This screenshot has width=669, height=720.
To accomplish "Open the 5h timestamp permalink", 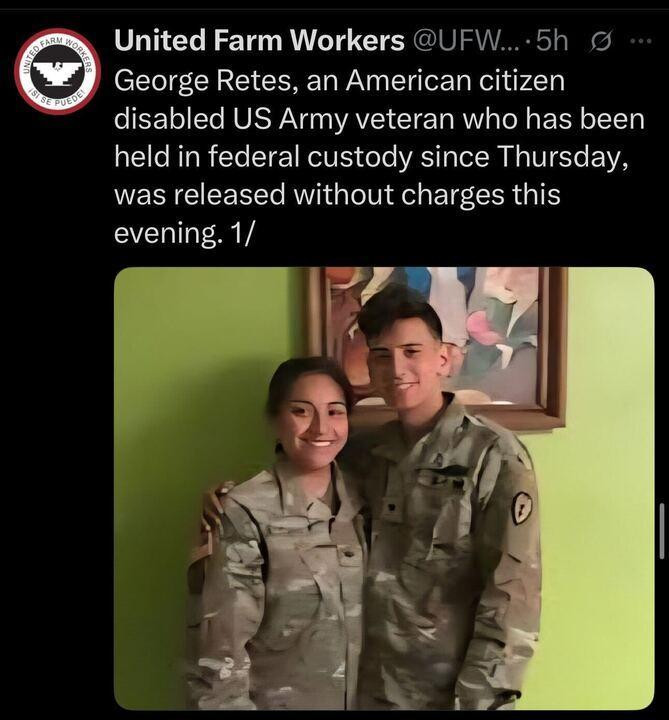I will point(551,41).
